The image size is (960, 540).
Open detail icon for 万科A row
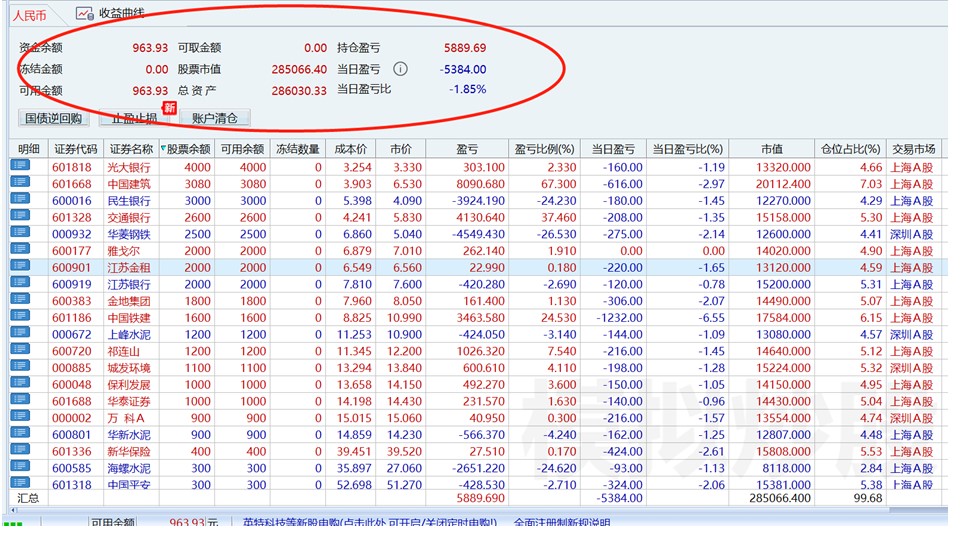(20, 418)
